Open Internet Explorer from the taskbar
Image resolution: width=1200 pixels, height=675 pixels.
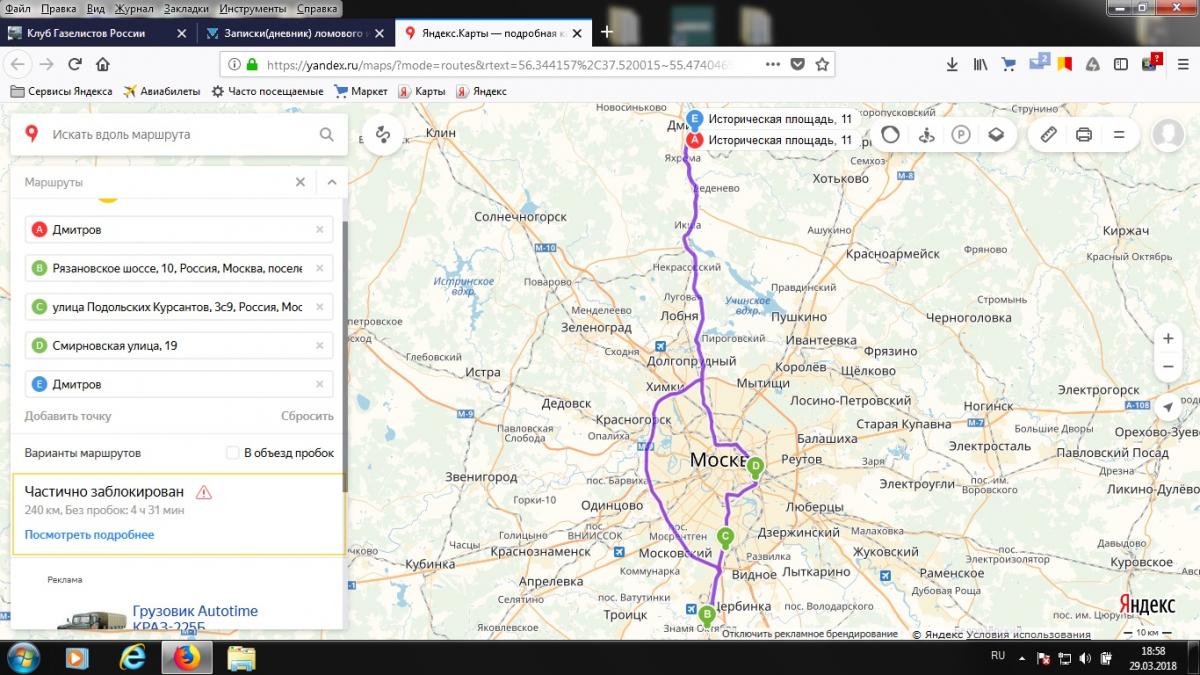point(132,657)
